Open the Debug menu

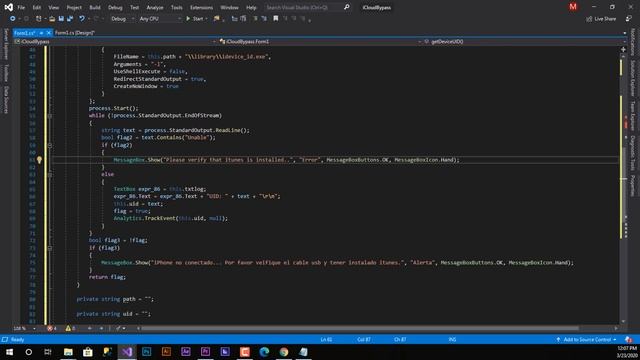115,7
